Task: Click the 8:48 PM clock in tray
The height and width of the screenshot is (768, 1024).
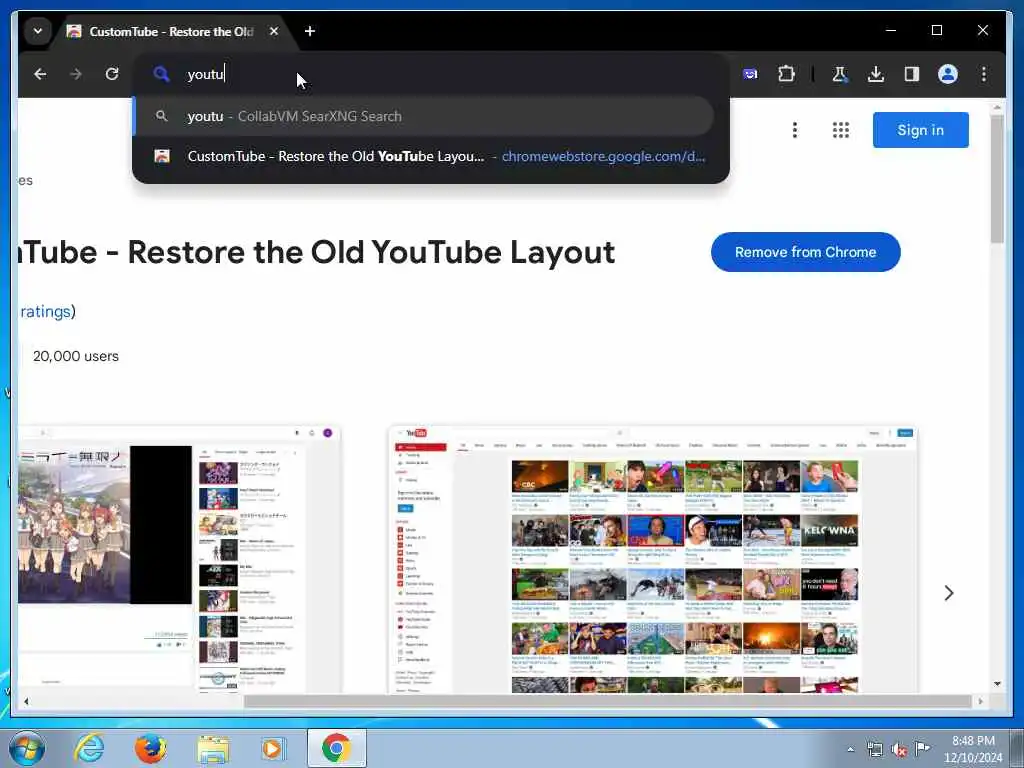Action: click(973, 741)
